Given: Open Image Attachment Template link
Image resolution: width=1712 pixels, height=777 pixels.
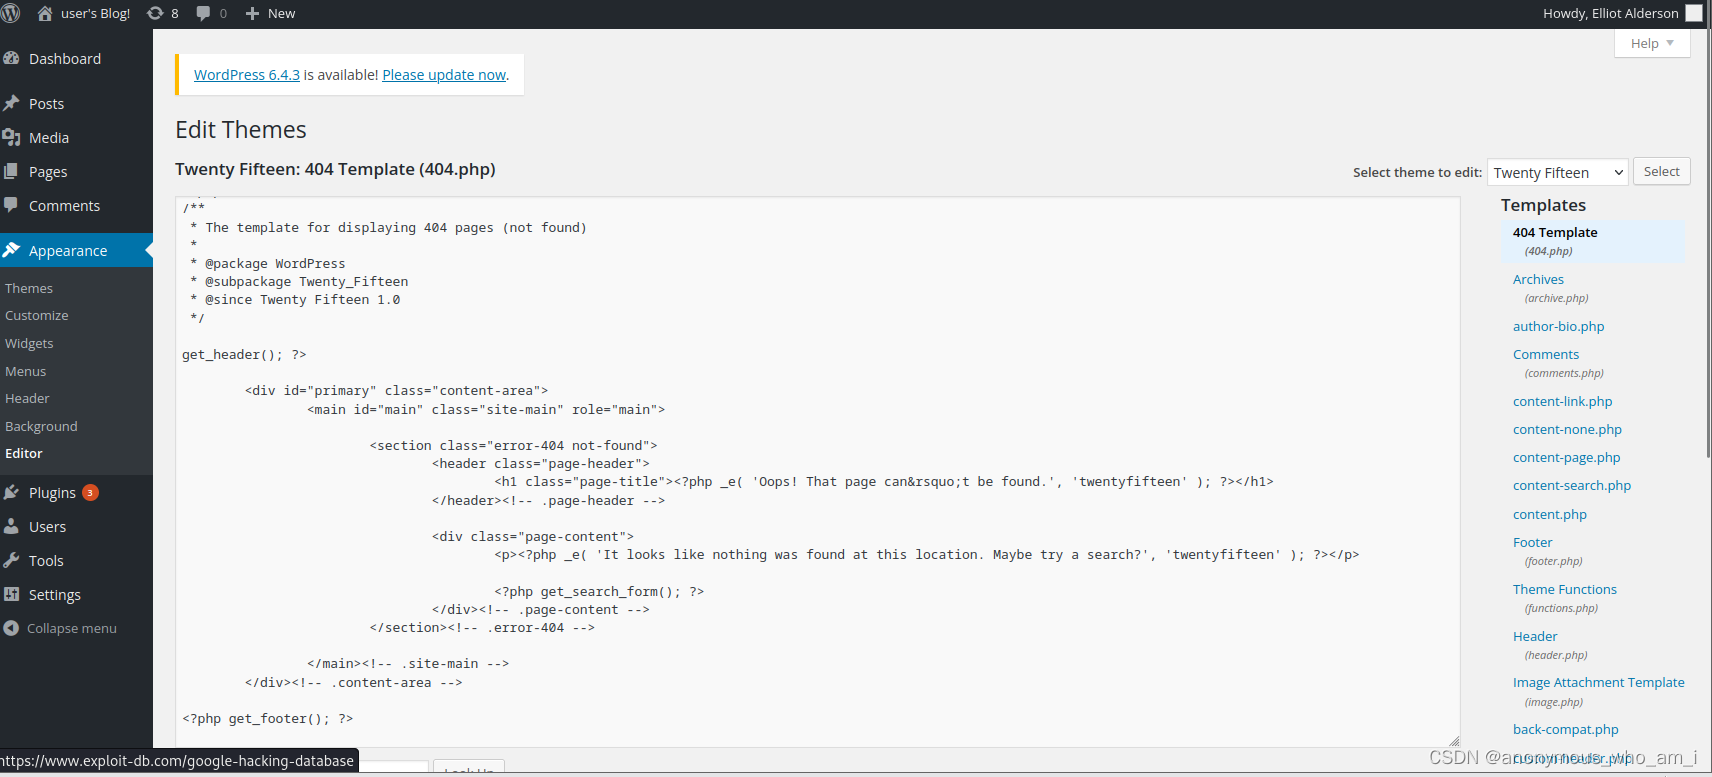Looking at the screenshot, I should pos(1598,682).
